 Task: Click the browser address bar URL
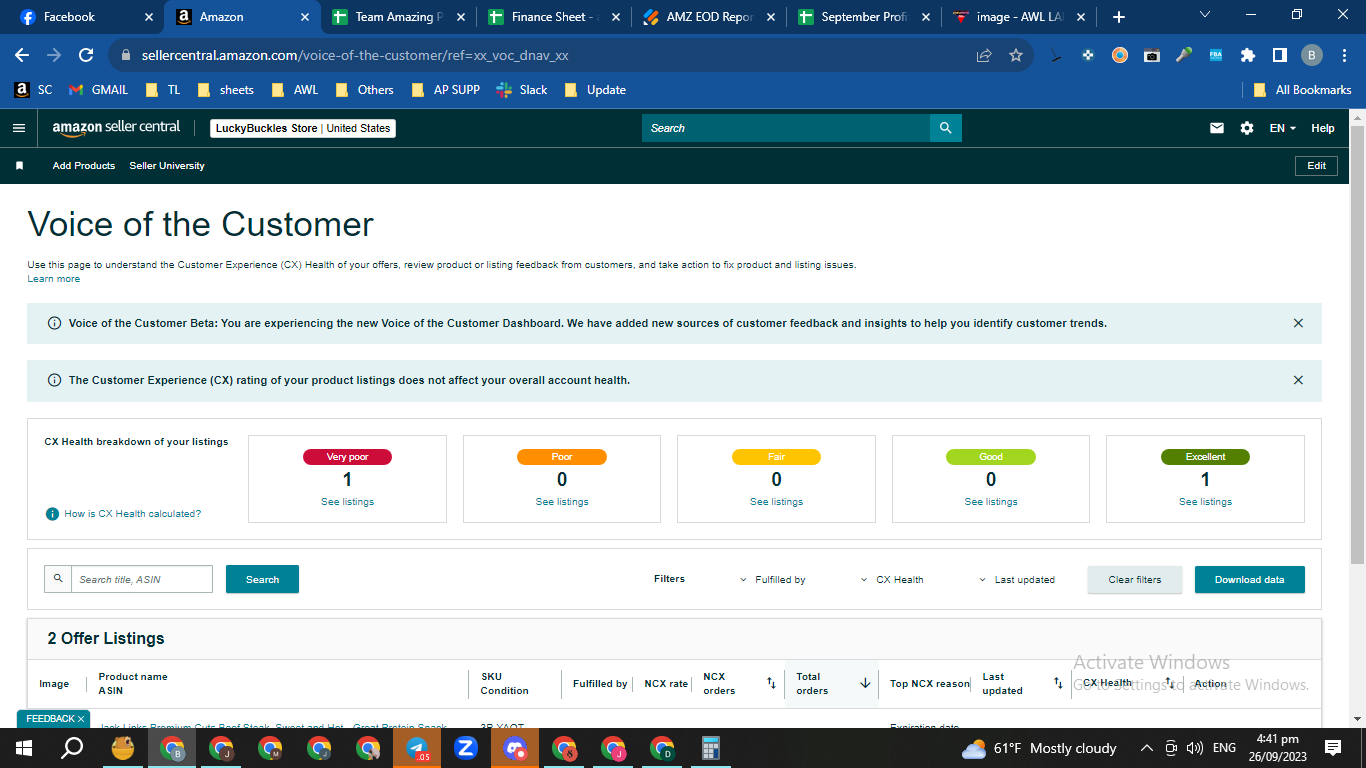pos(355,56)
